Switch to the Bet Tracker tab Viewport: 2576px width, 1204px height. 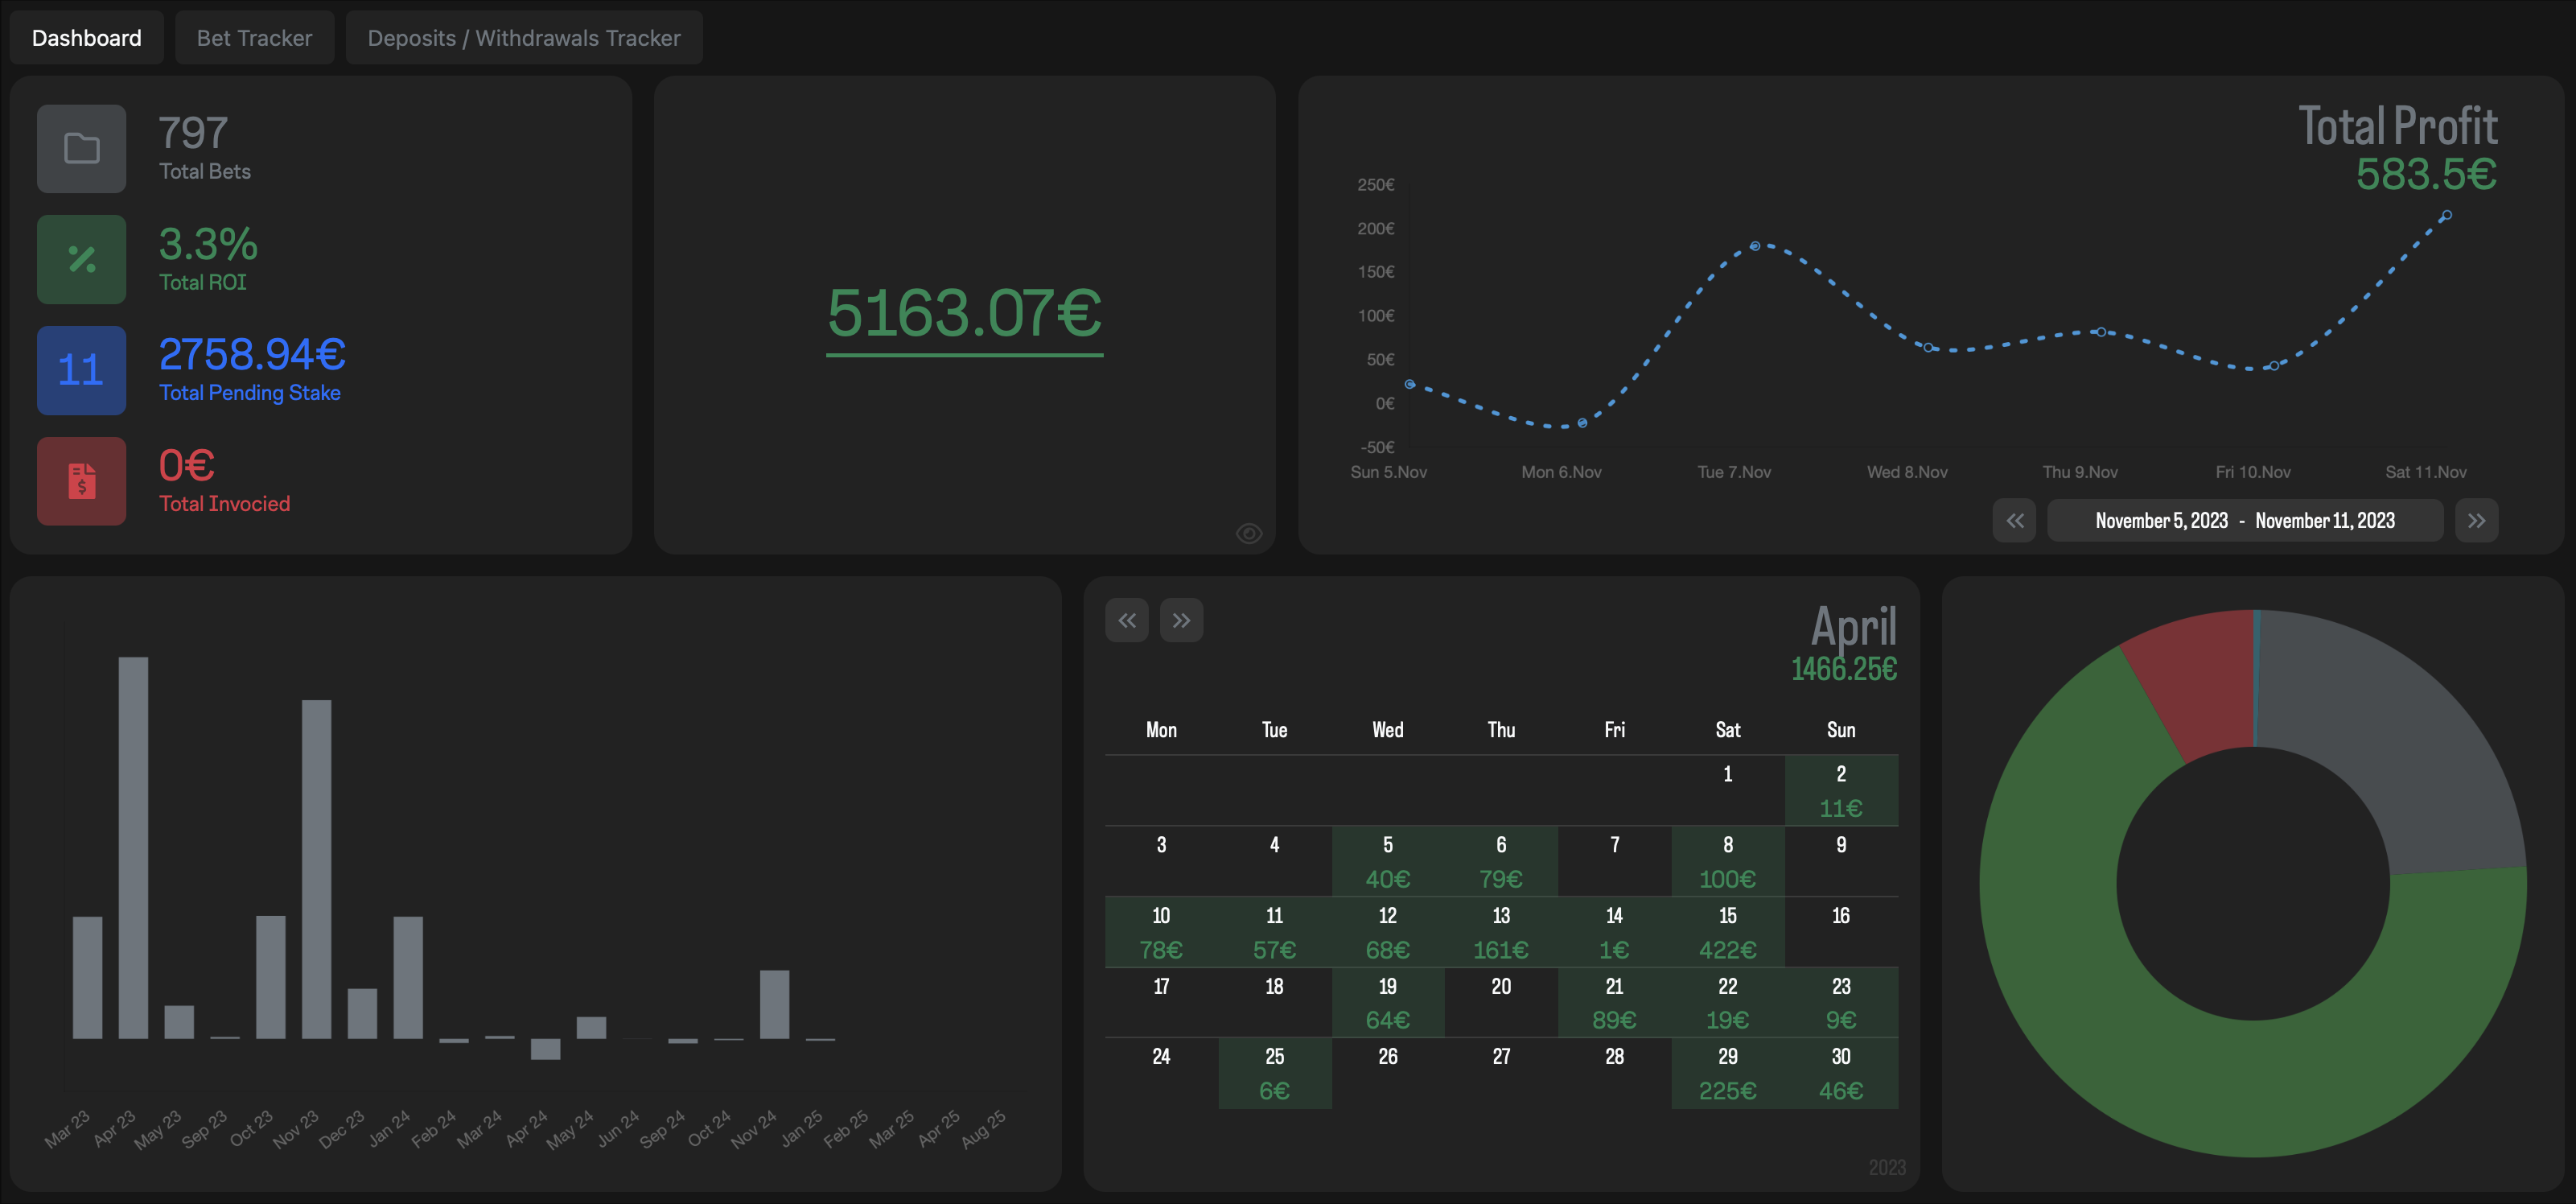[x=254, y=38]
